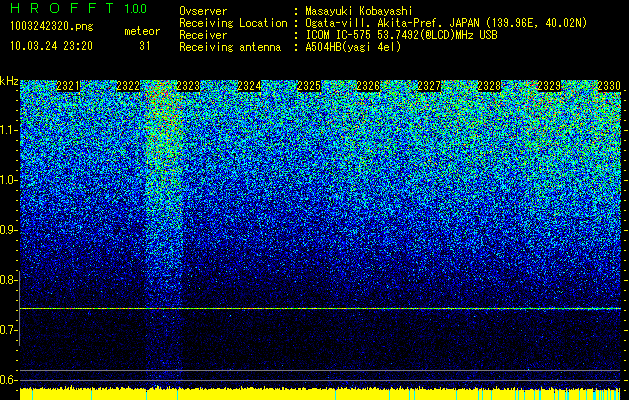Click the Receiving antenna label

(230, 47)
